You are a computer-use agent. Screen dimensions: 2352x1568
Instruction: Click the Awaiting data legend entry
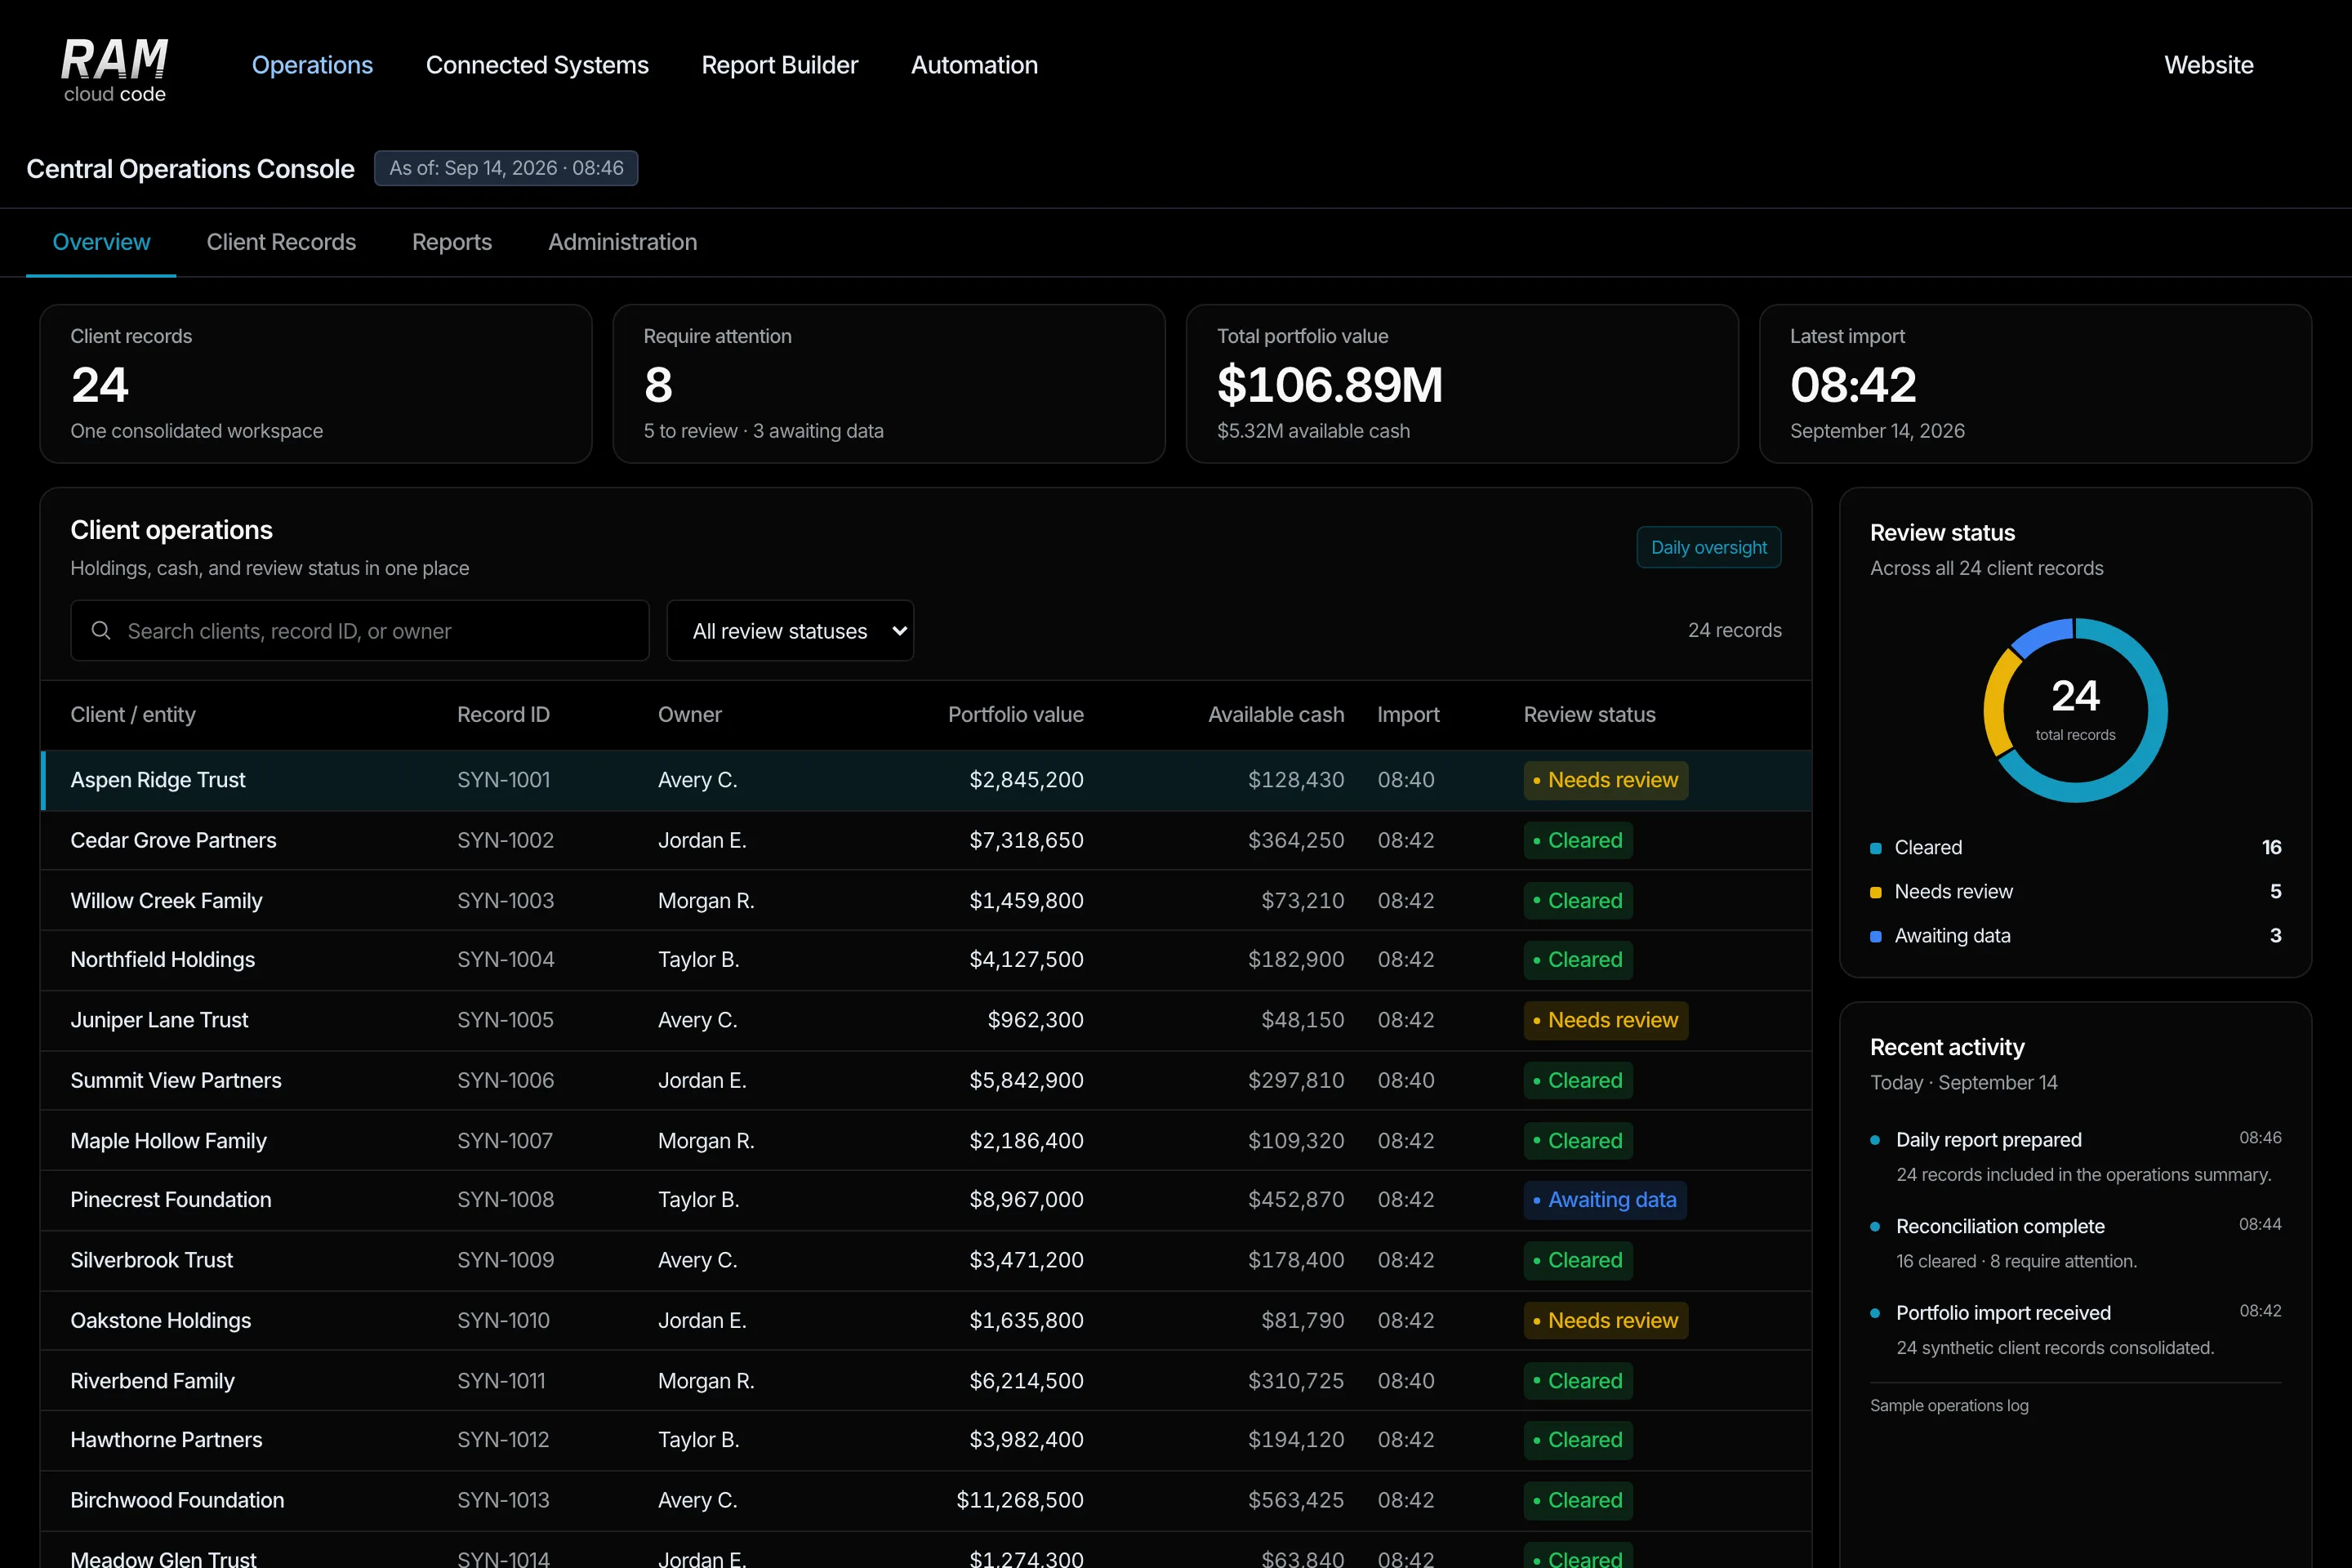[2075, 935]
